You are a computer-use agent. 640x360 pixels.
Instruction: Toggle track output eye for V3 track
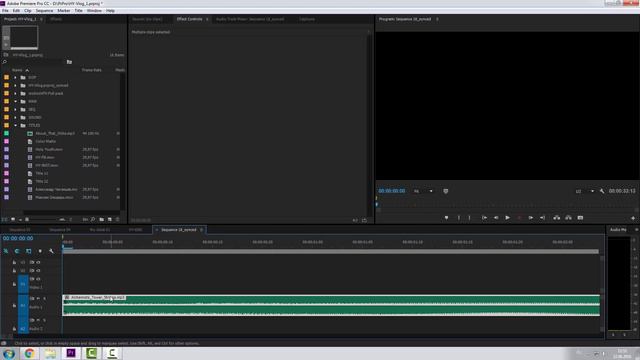tap(38, 262)
